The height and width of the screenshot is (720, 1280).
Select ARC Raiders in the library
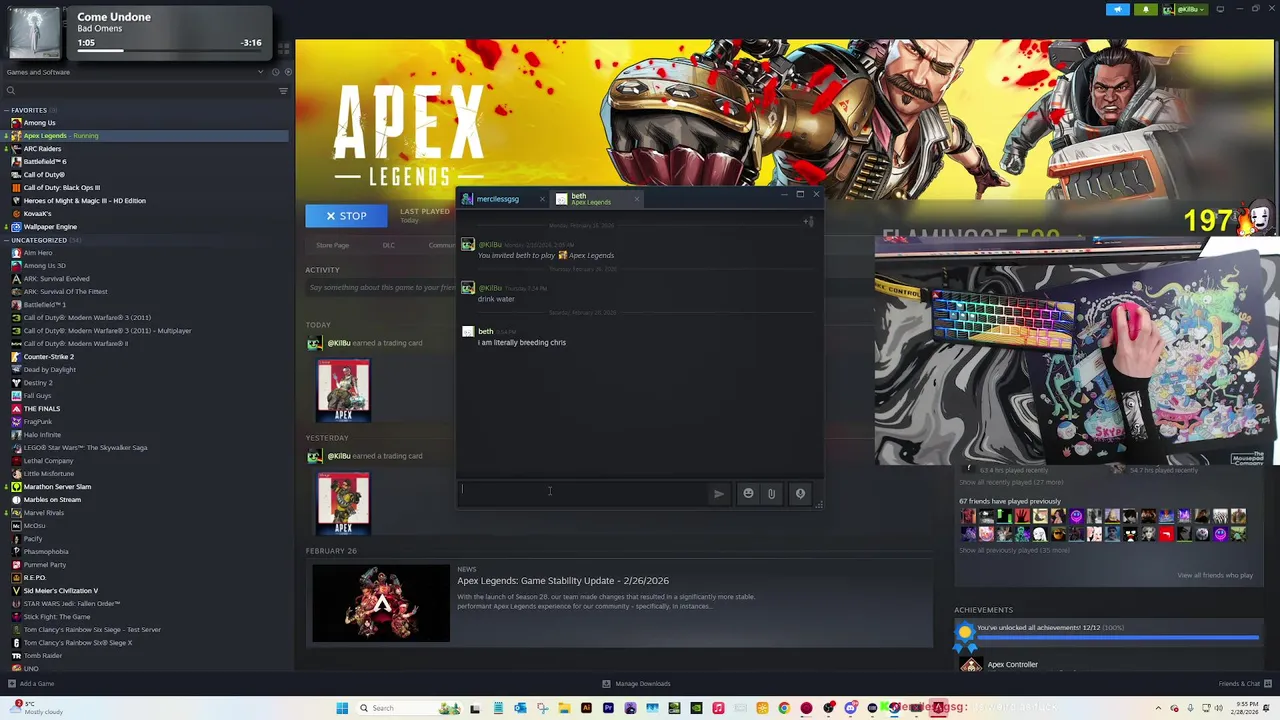42,149
